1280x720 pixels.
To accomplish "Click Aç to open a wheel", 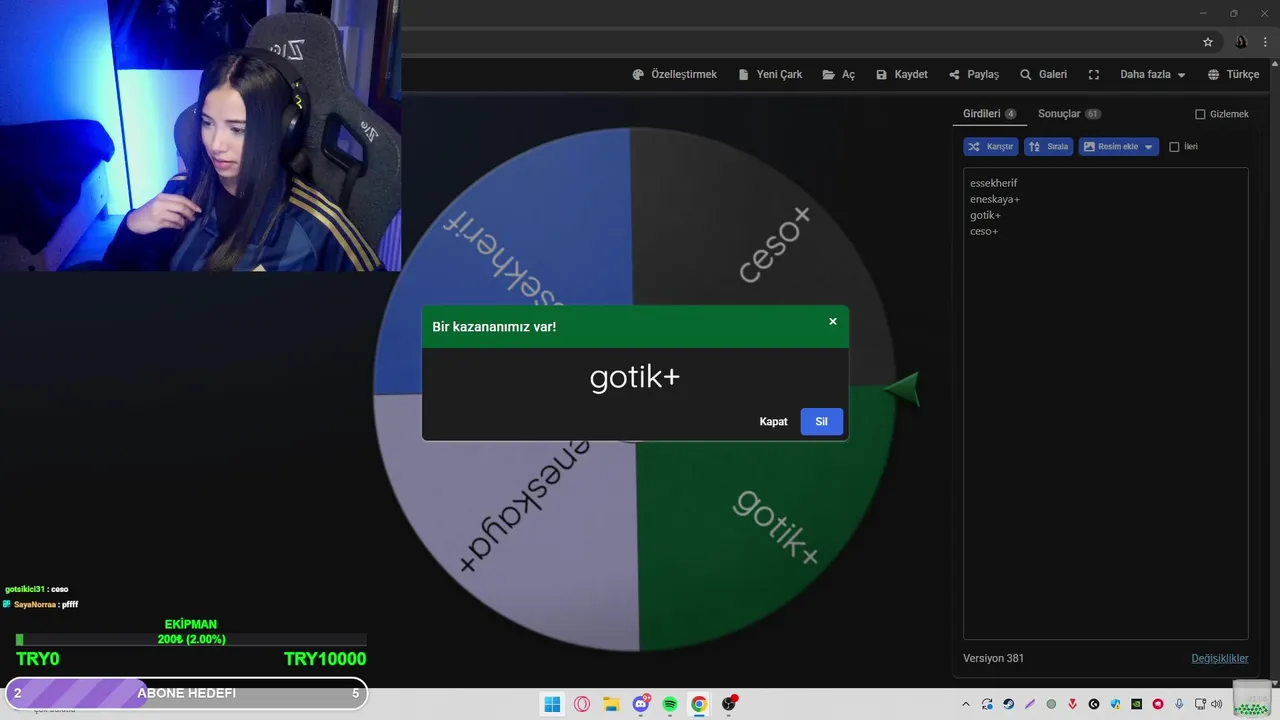I will pyautogui.click(x=839, y=75).
